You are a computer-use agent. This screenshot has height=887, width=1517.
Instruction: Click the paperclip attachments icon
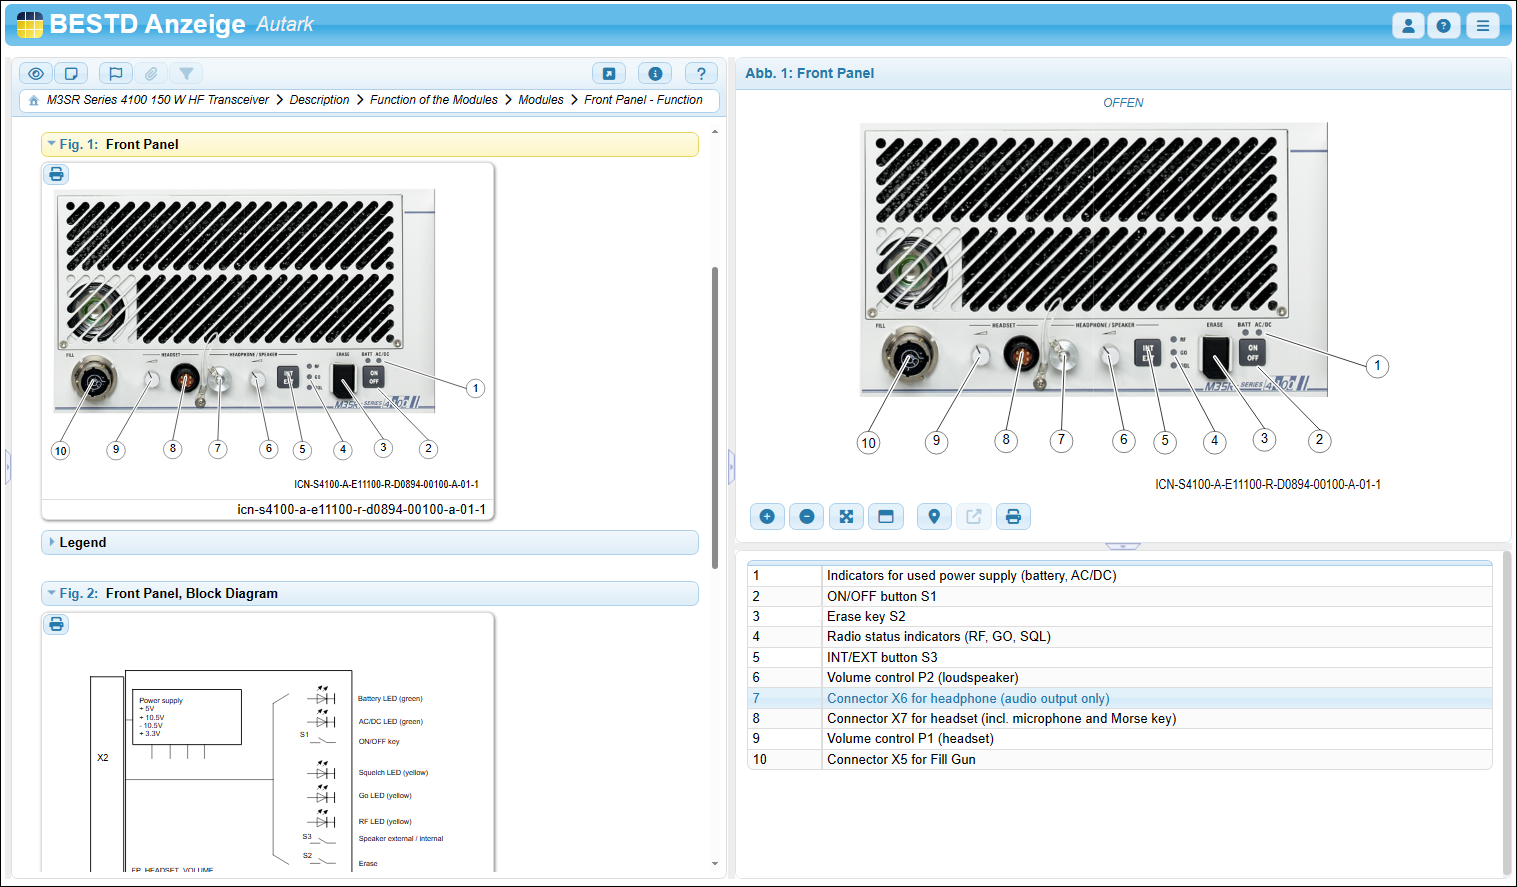pos(151,73)
